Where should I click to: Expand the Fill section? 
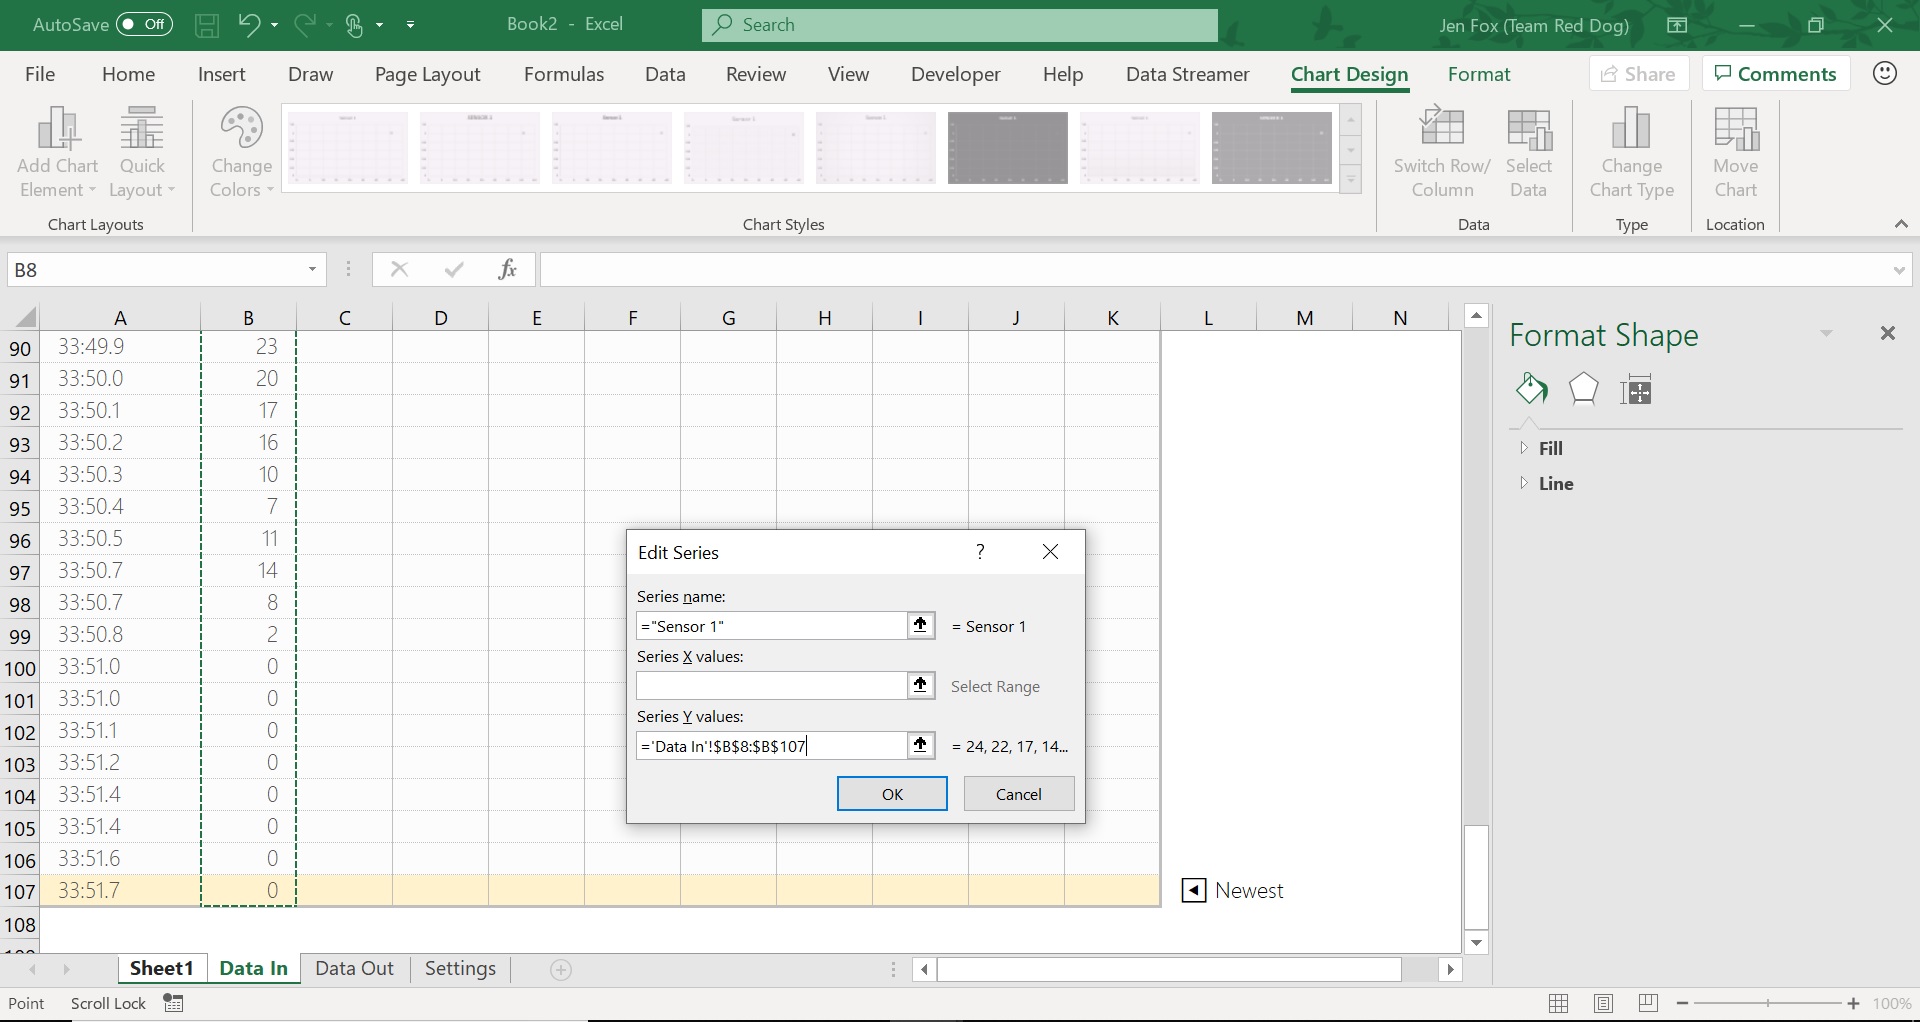(1524, 448)
